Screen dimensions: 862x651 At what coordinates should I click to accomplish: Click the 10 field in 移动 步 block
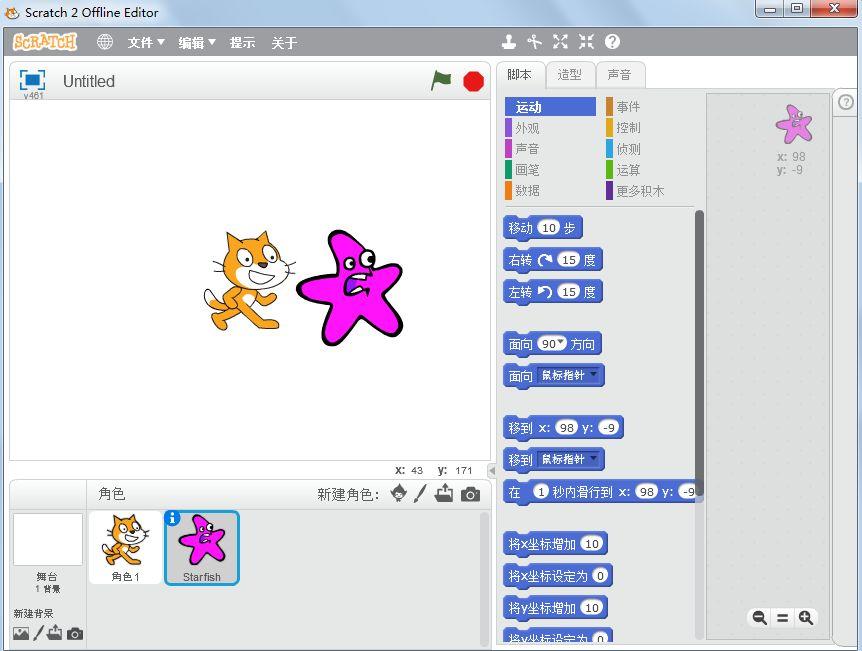tap(549, 228)
